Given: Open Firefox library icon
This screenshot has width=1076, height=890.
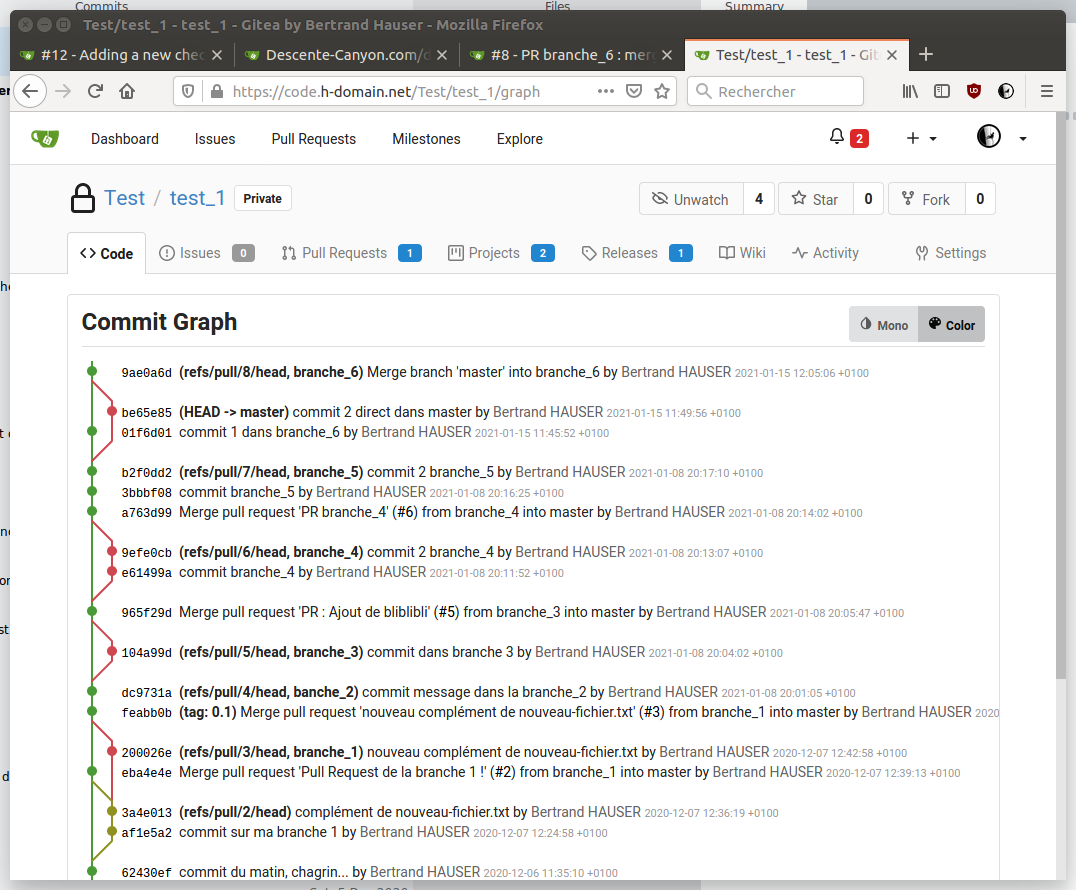Looking at the screenshot, I should click(910, 91).
